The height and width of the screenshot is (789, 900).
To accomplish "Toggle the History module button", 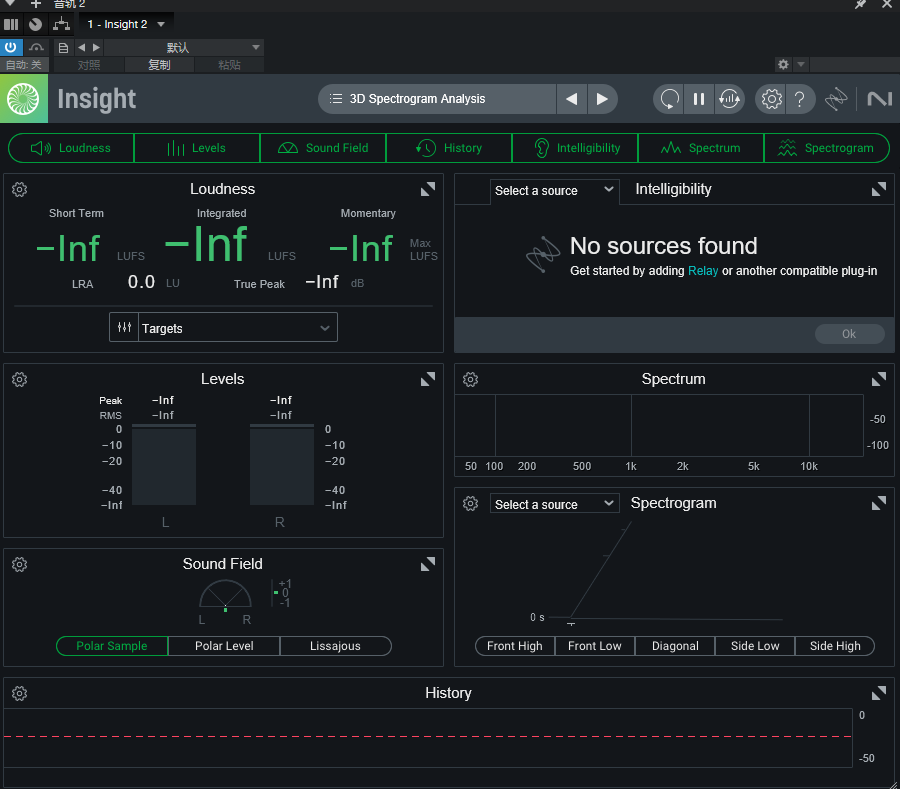I will (449, 148).
